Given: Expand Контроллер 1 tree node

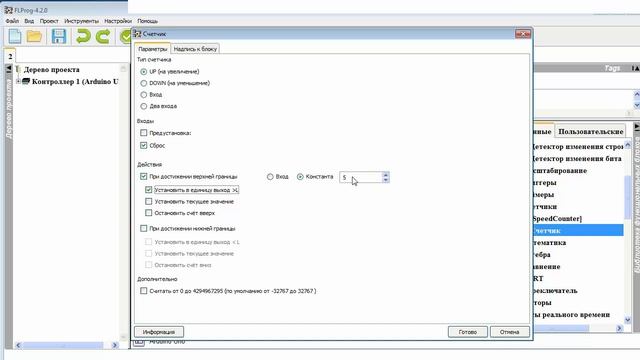Looking at the screenshot, I should pyautogui.click(x=18, y=82).
